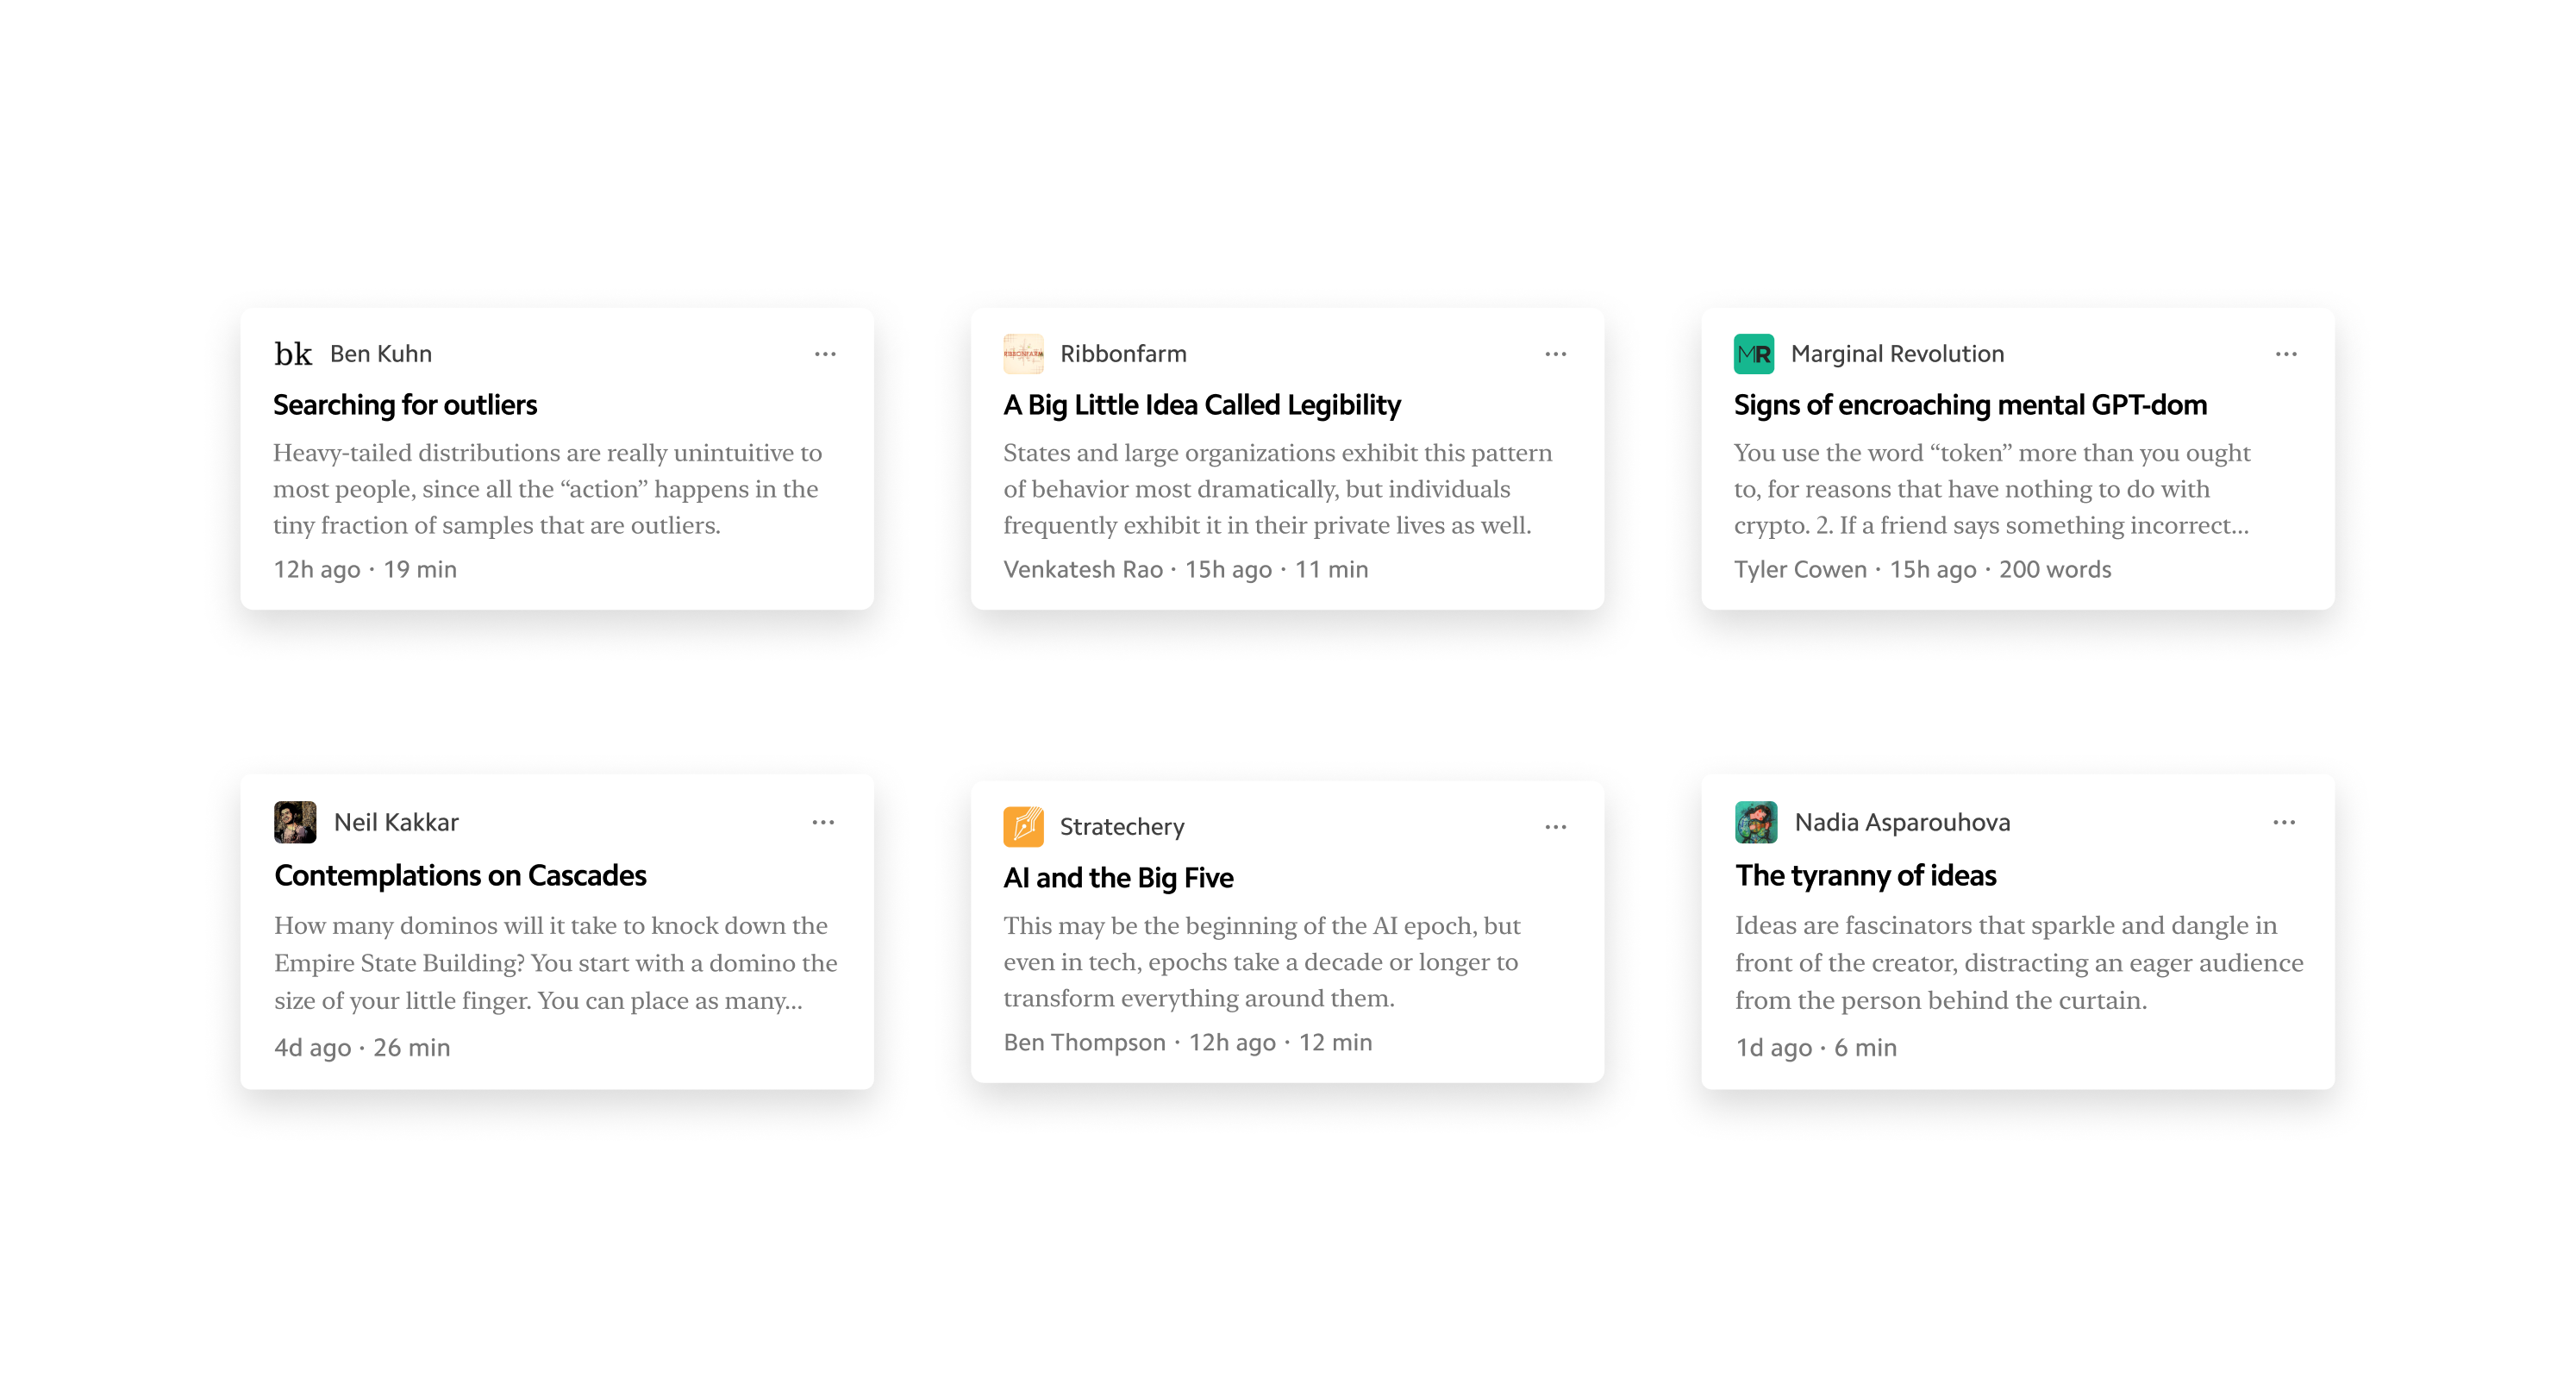
Task: Open Signs of encroaching mental GPT-dom
Action: [x=1970, y=405]
